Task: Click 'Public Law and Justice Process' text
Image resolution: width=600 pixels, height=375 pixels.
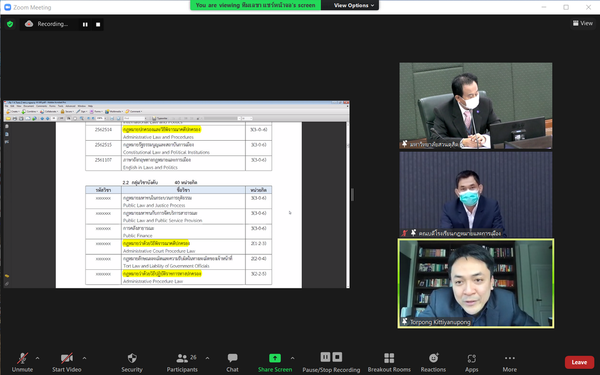Action: [154, 205]
